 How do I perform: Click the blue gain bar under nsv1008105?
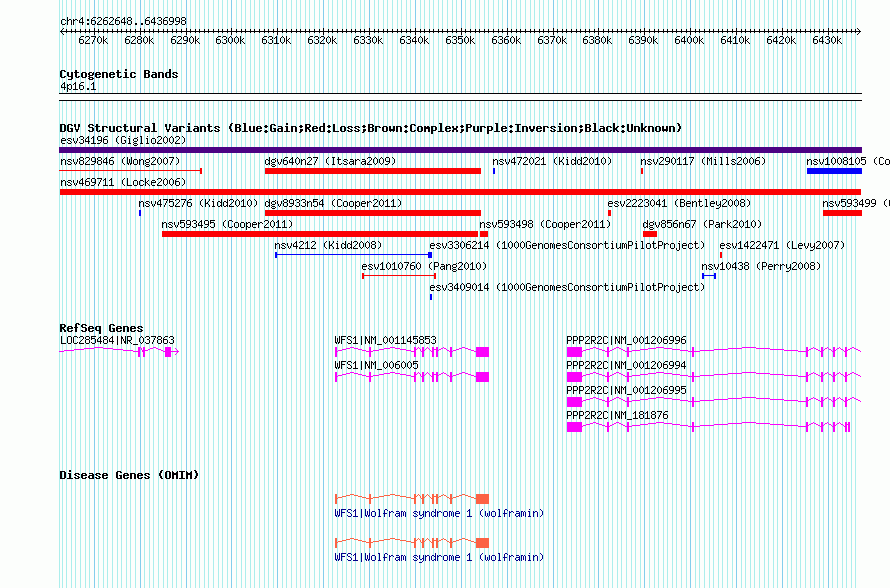[834, 171]
